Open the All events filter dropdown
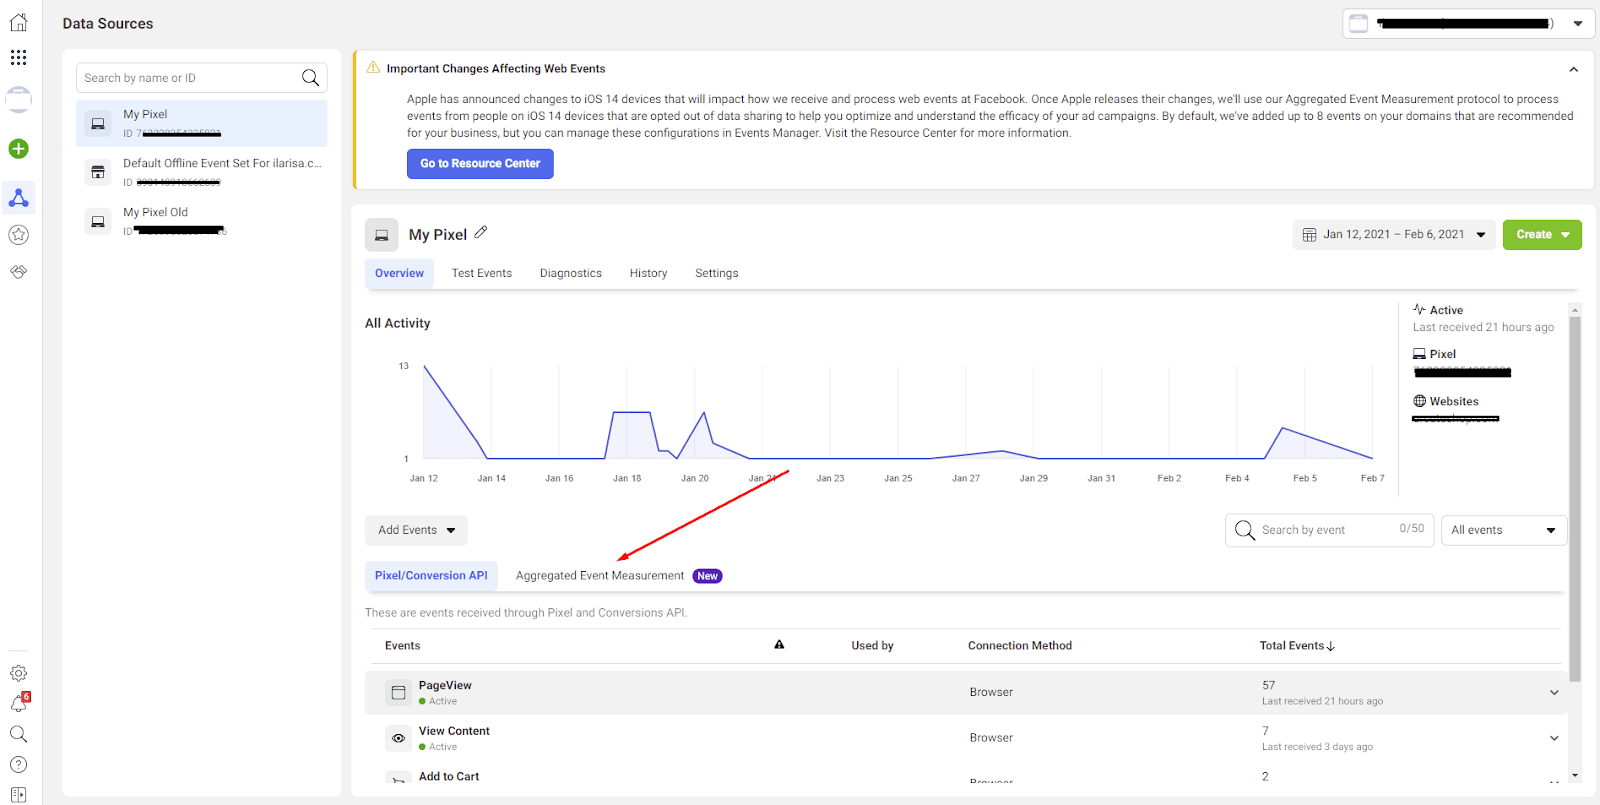The width and height of the screenshot is (1600, 805). coord(1503,530)
